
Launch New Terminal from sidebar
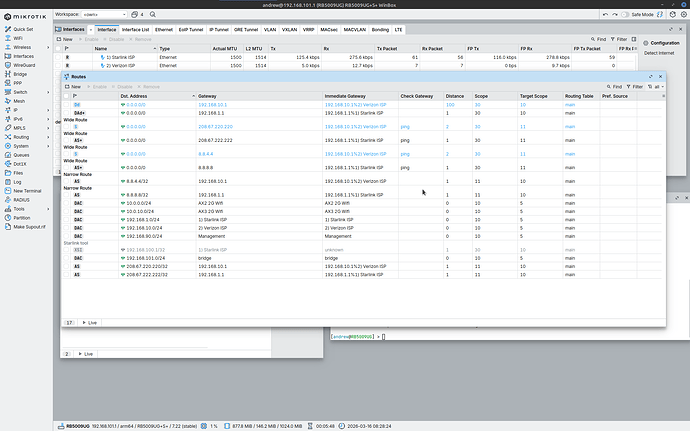[x=27, y=191]
